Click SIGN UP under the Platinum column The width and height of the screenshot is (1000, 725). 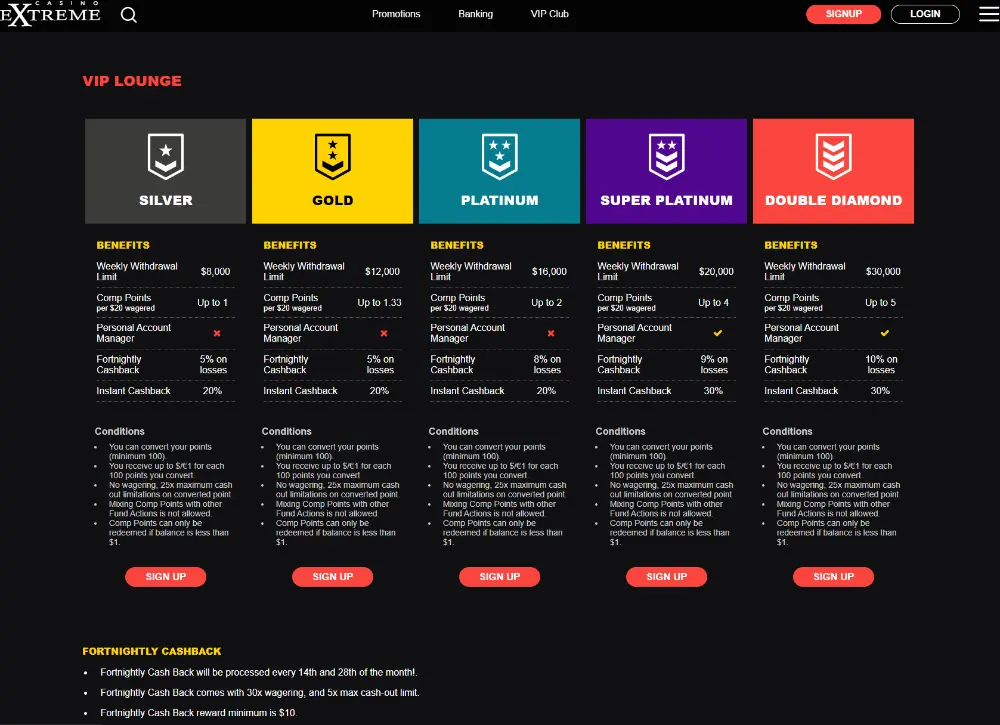pyautogui.click(x=499, y=576)
